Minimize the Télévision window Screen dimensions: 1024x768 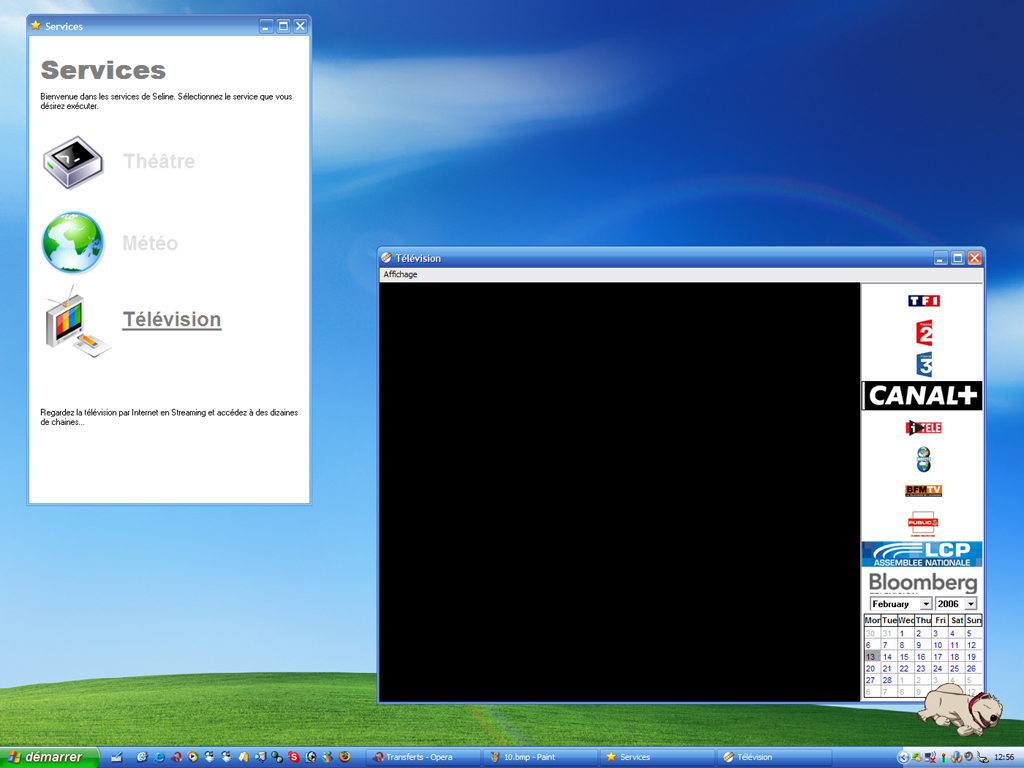coord(940,258)
